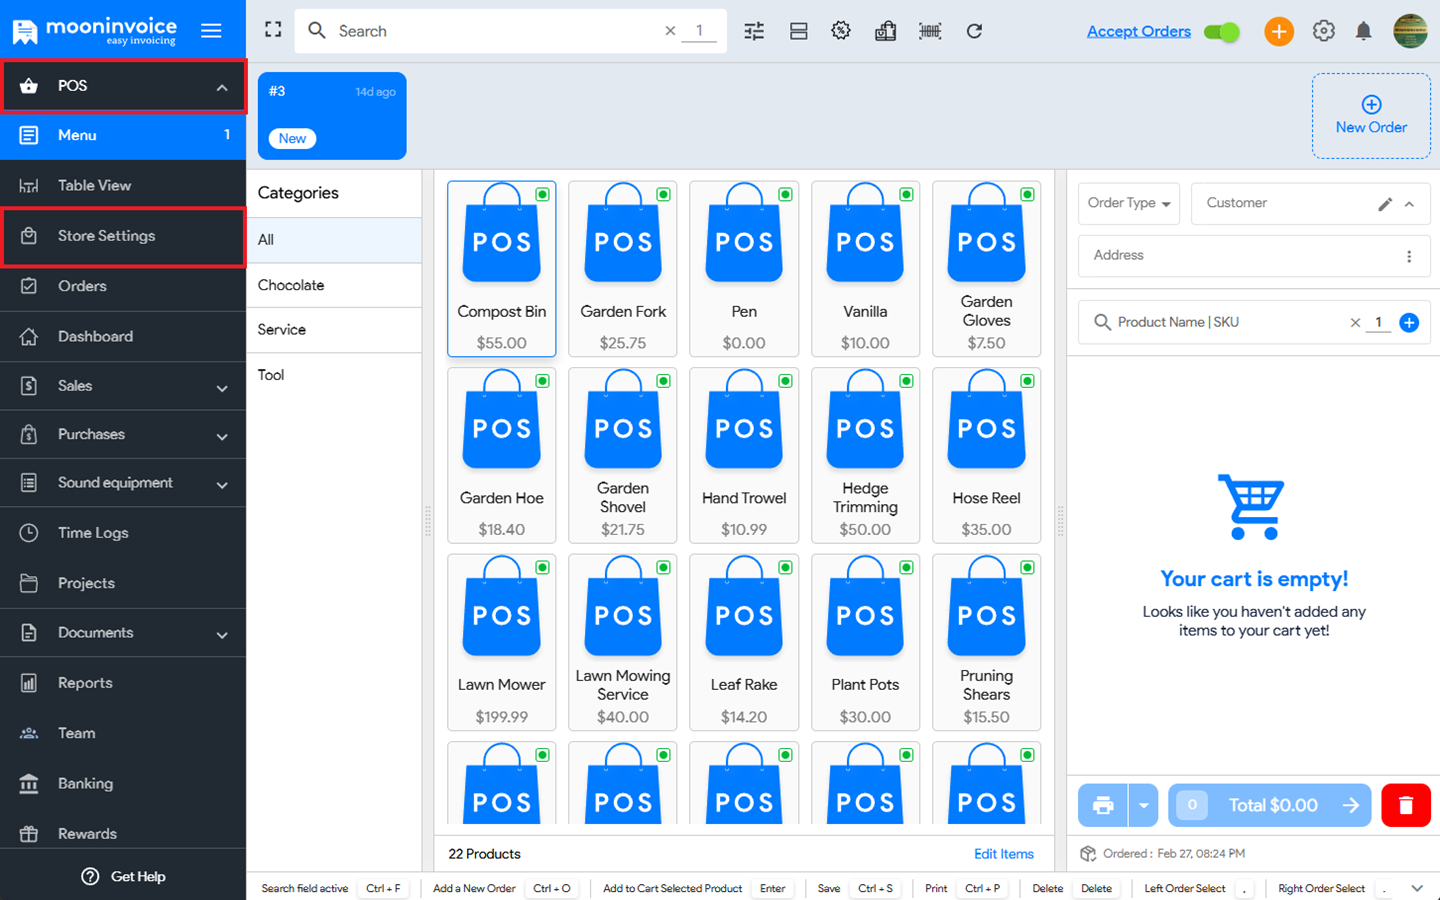The image size is (1440, 900).
Task: Click the orange plus quick-add button
Action: [1278, 31]
